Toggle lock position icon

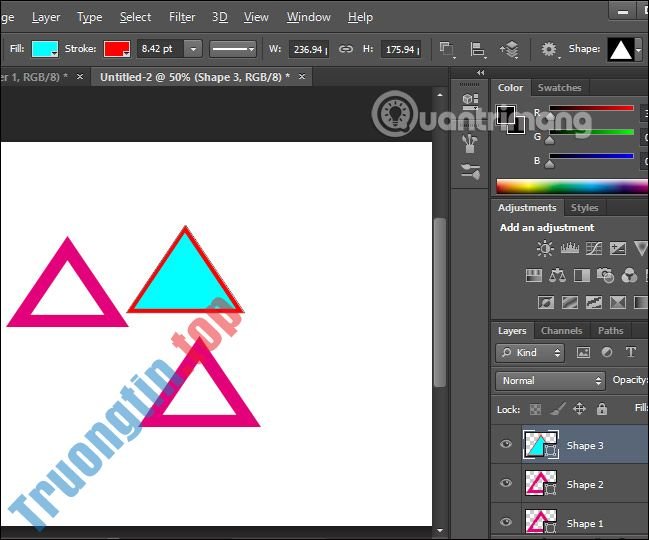tap(579, 409)
